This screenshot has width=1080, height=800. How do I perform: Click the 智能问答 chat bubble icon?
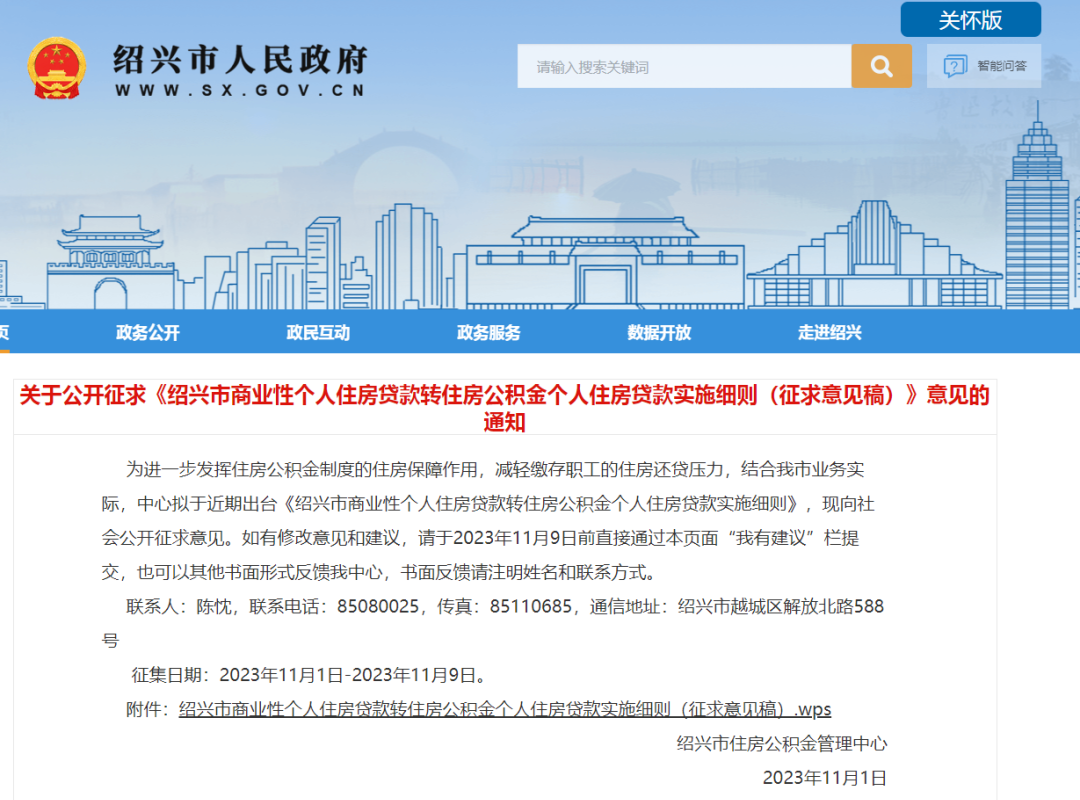pos(955,66)
